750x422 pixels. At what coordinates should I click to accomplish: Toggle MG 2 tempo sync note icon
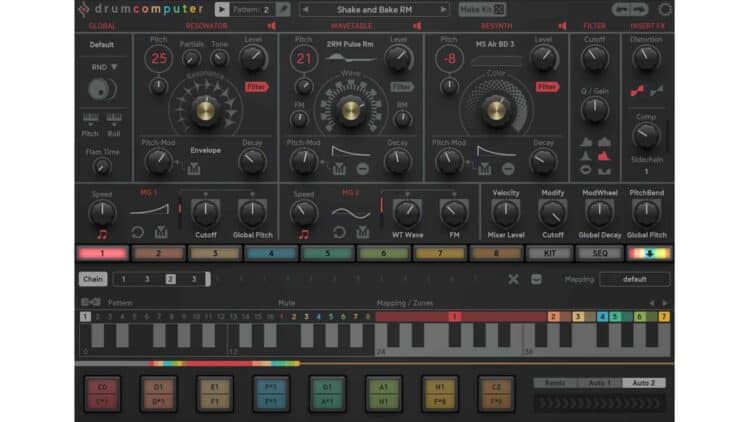click(x=304, y=234)
